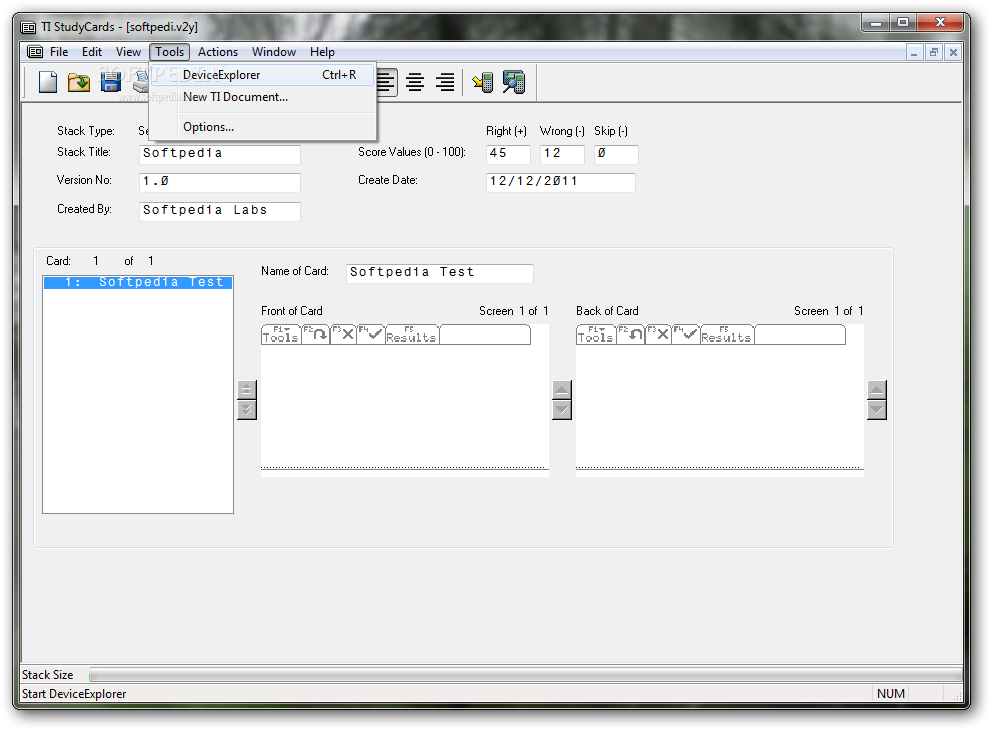The image size is (991, 730).
Task: Click the NUM status bar indicator
Action: coord(891,693)
